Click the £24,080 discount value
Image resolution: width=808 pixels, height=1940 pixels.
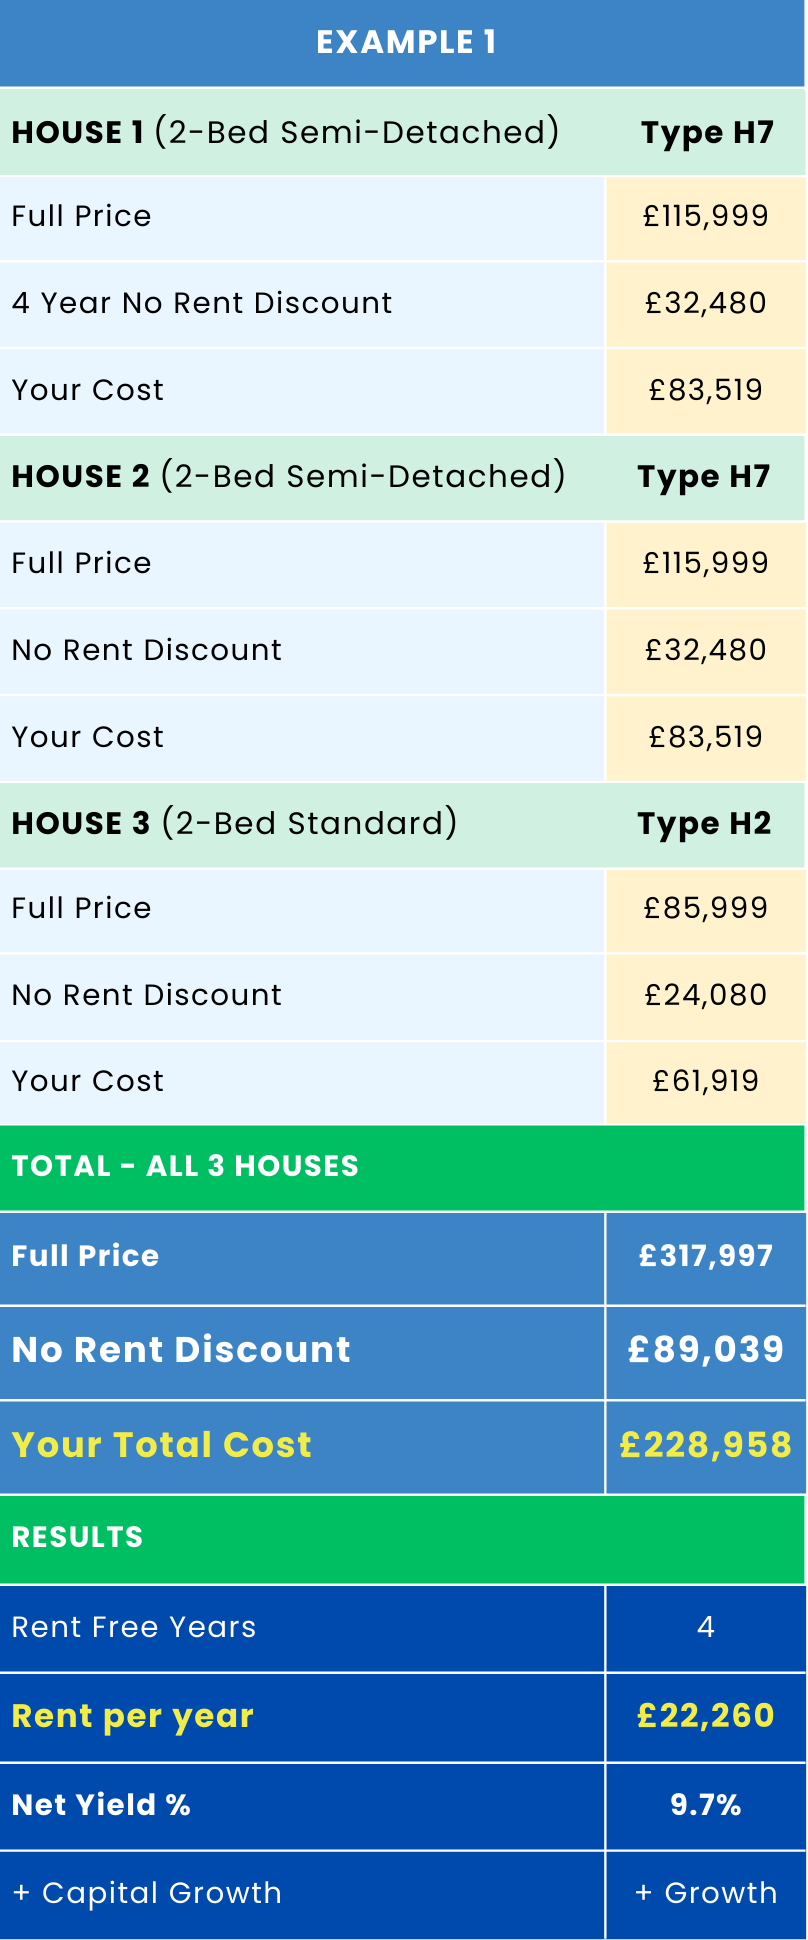706,995
